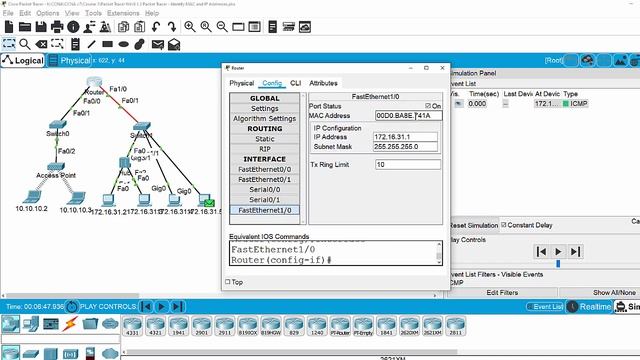Open the RIP routing section
640x360 pixels.
point(264,149)
